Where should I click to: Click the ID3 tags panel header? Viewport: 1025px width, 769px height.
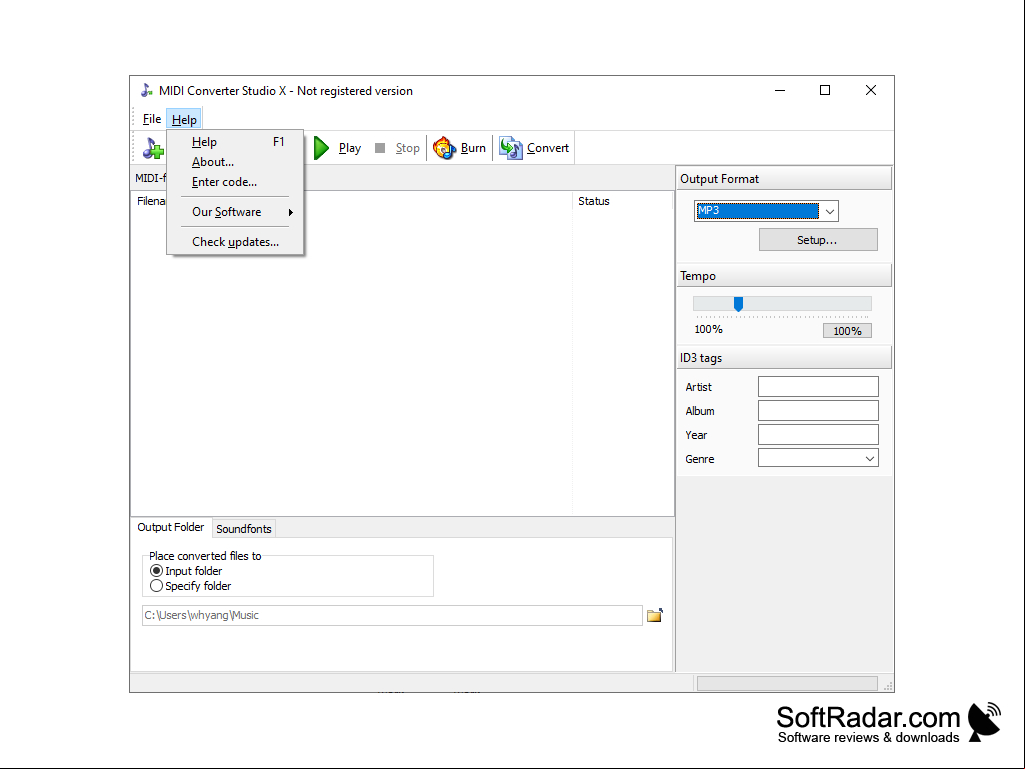(784, 358)
